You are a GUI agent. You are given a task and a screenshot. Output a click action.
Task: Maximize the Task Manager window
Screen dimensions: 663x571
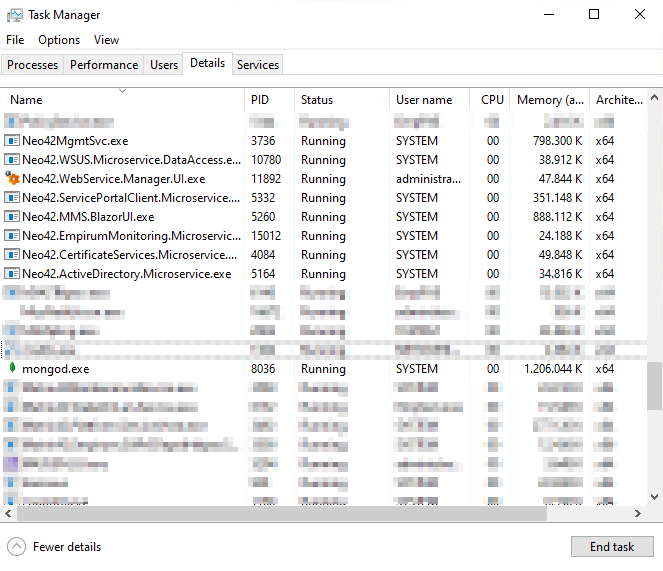(594, 14)
